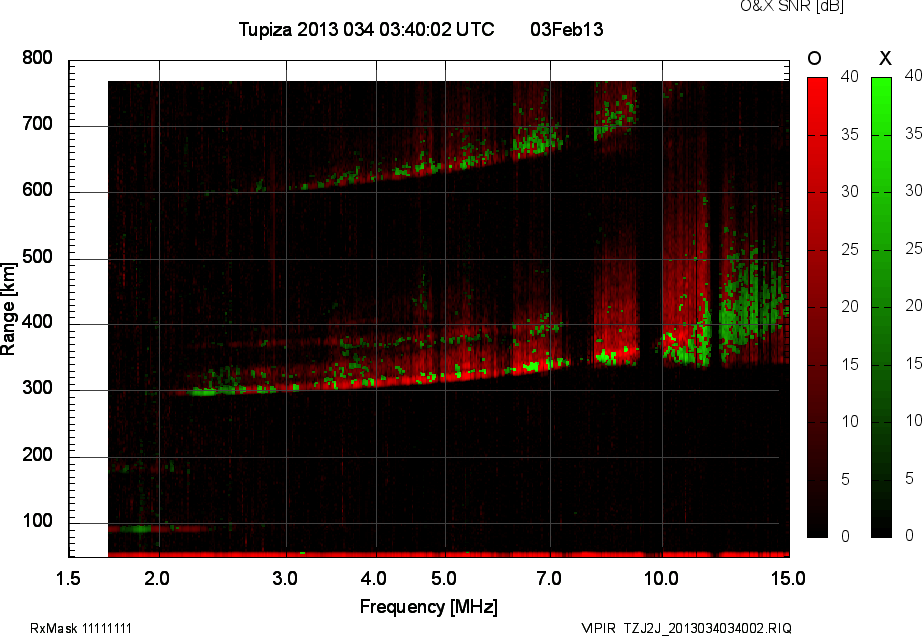This screenshot has height=636, width=922.
Task: Click the 'Range [km]' vertical axis label
Action: pyautogui.click(x=8, y=309)
